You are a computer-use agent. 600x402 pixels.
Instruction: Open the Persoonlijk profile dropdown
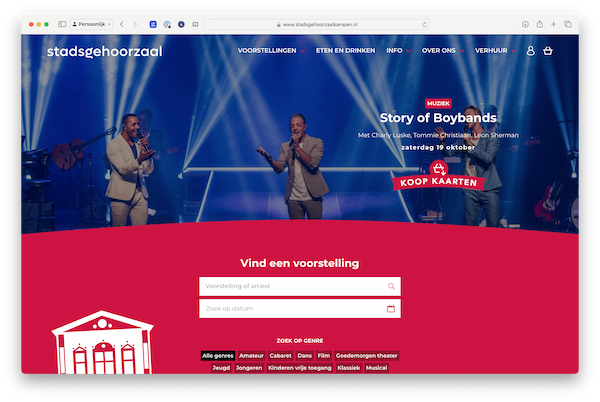coord(91,24)
